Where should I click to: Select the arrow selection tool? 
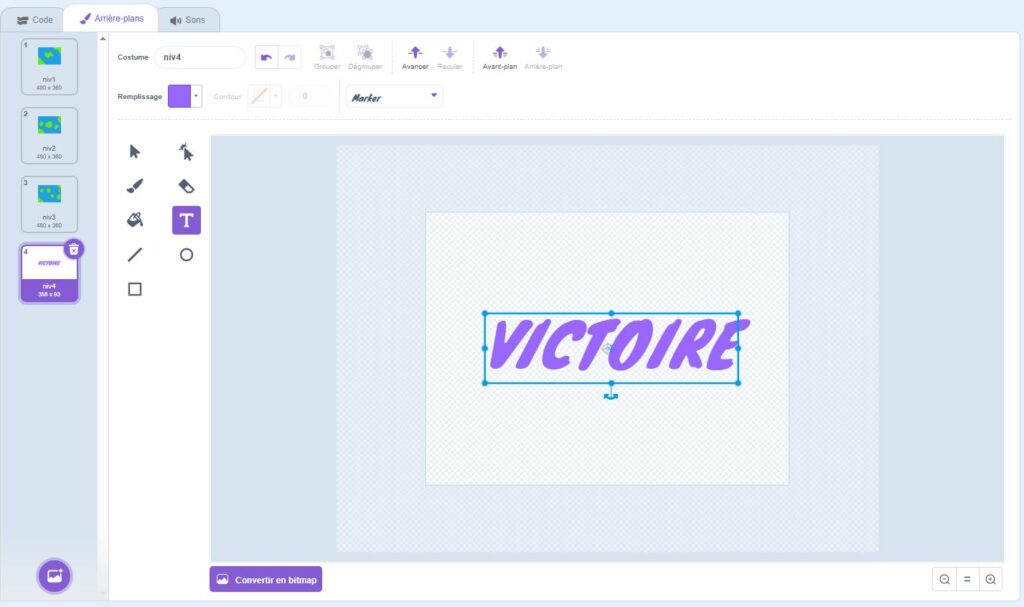pyautogui.click(x=135, y=152)
